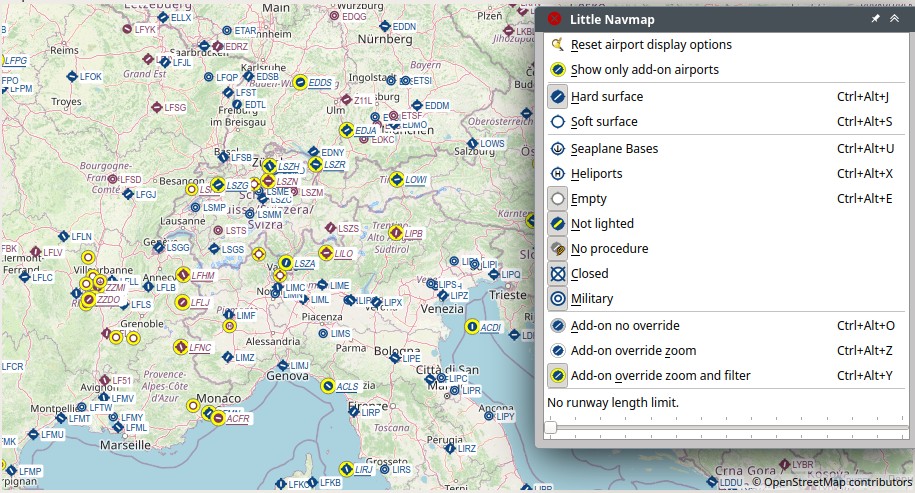Toggle the Empty airports icon

click(558, 198)
